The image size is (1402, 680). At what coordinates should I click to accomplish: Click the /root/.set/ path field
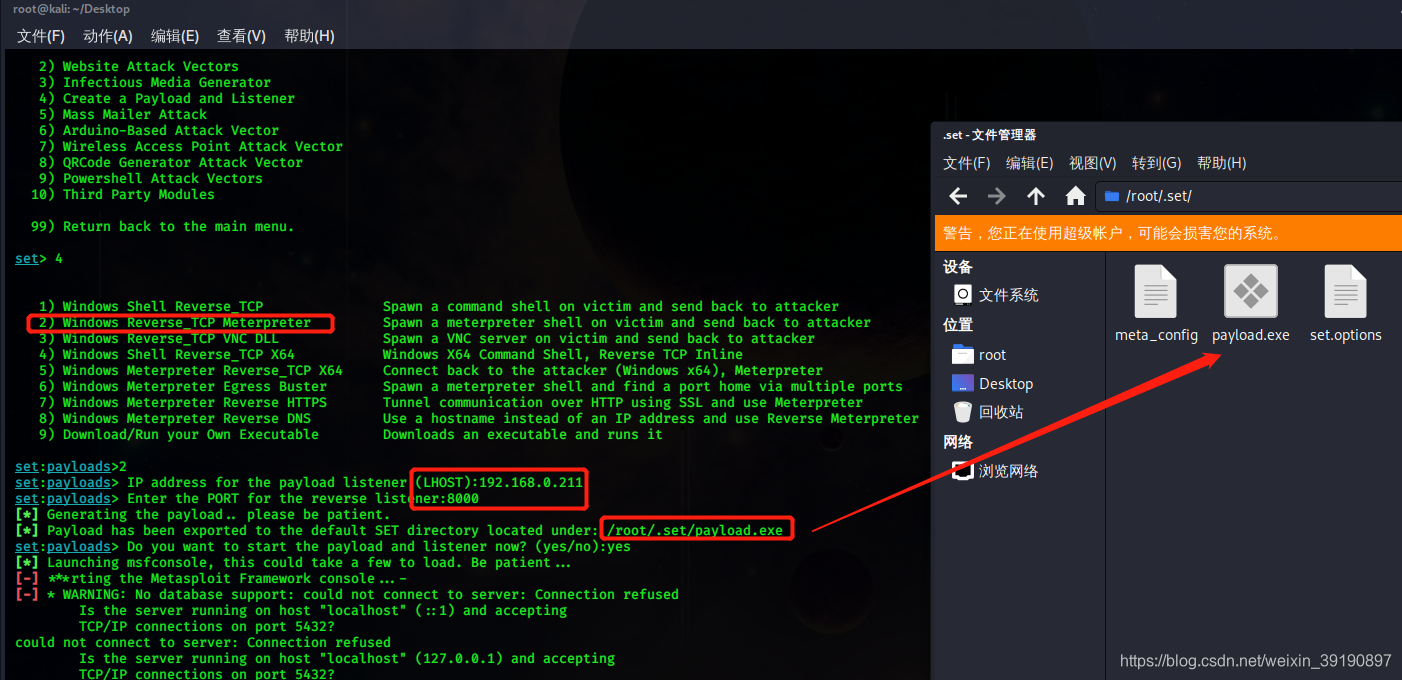click(x=1249, y=196)
